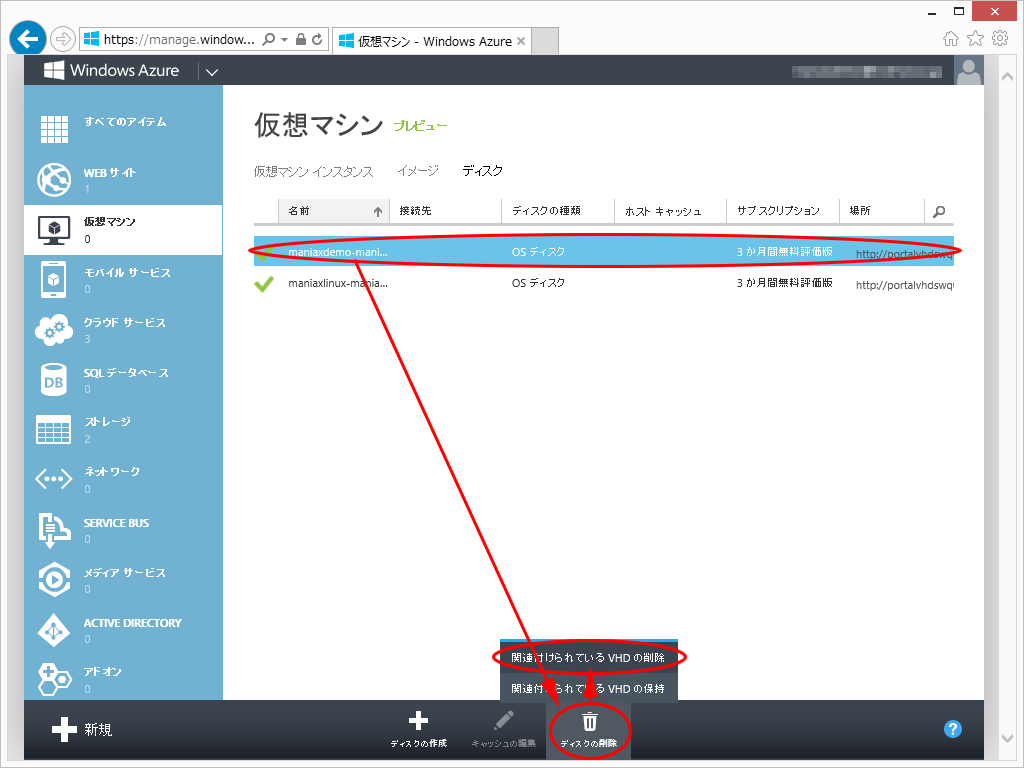Open the メディア サービス play icon
Viewport: 1024px width, 768px height.
(54, 579)
